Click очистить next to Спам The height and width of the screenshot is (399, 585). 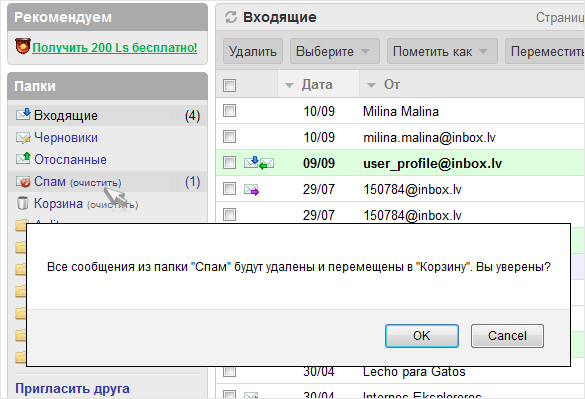point(96,183)
